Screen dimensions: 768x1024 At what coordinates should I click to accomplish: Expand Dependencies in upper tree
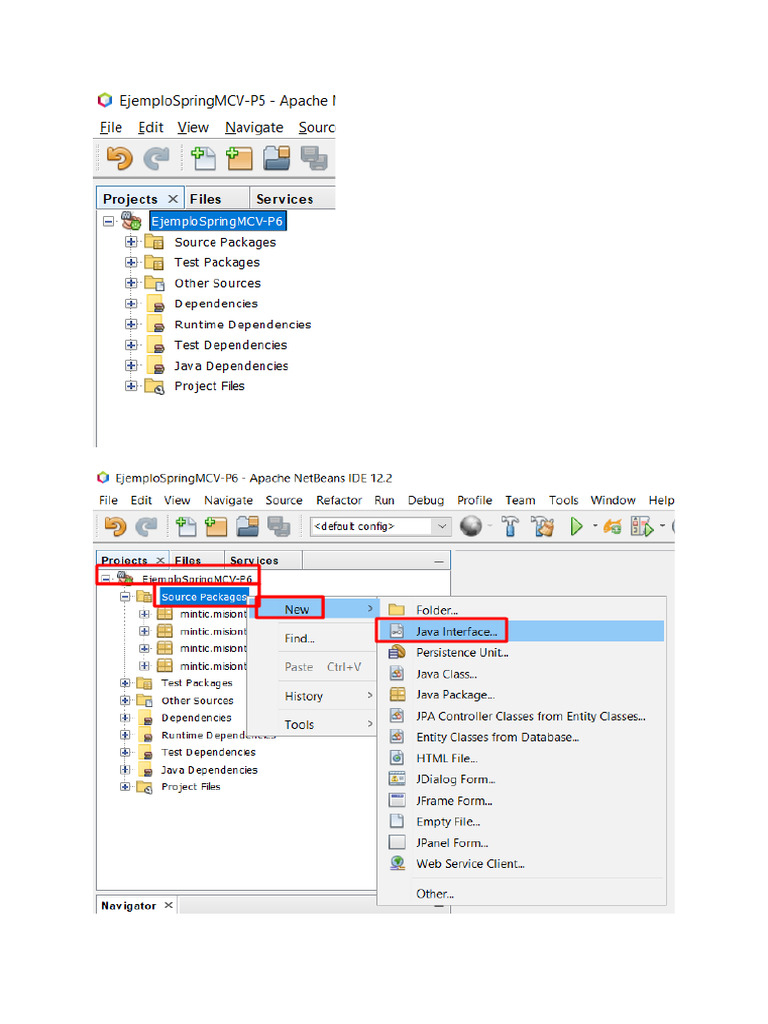point(131,304)
